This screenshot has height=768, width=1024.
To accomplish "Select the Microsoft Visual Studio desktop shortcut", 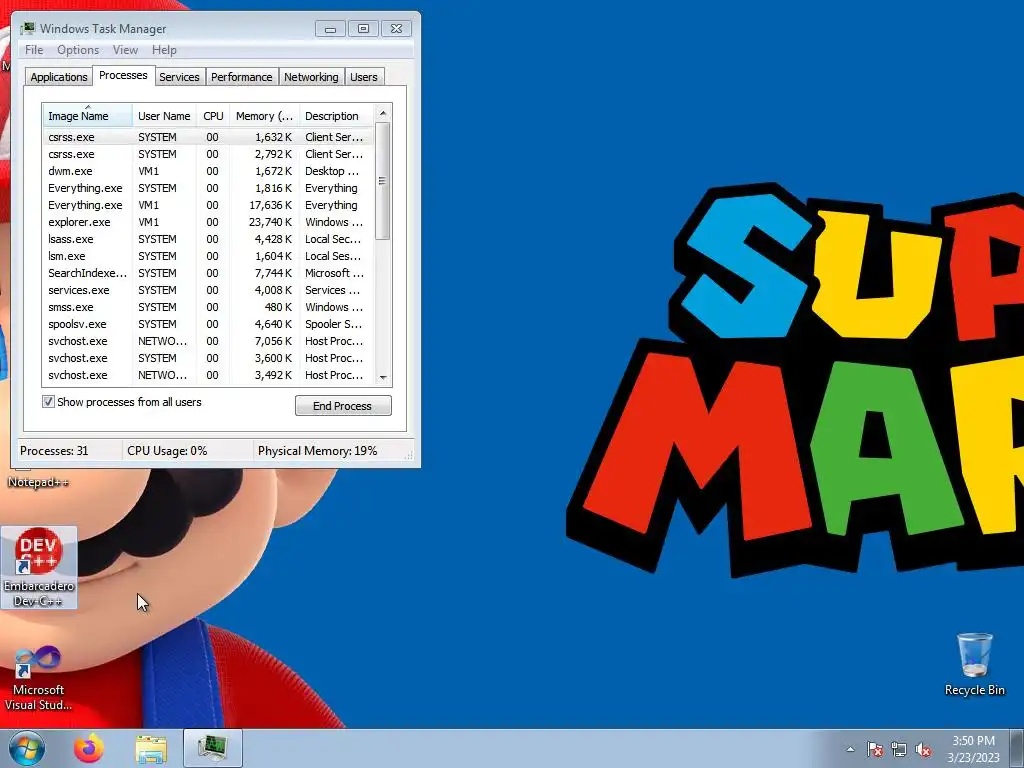I will (39, 678).
